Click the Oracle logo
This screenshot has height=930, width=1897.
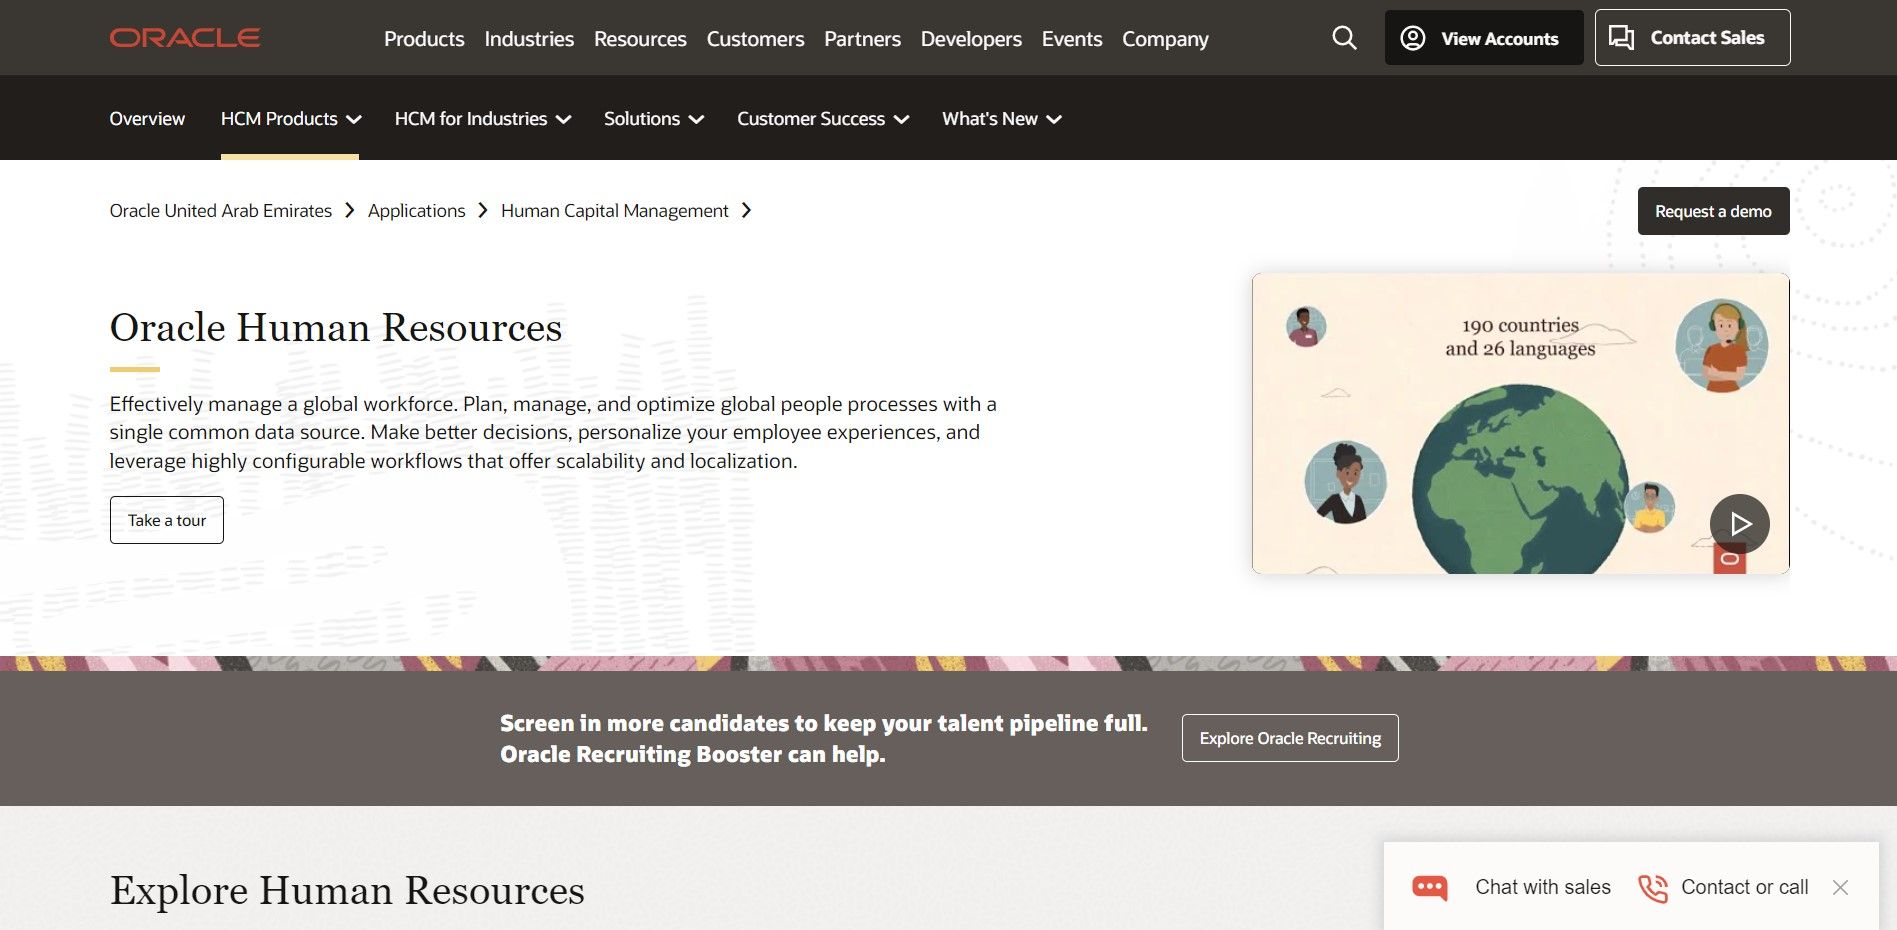[x=185, y=38]
